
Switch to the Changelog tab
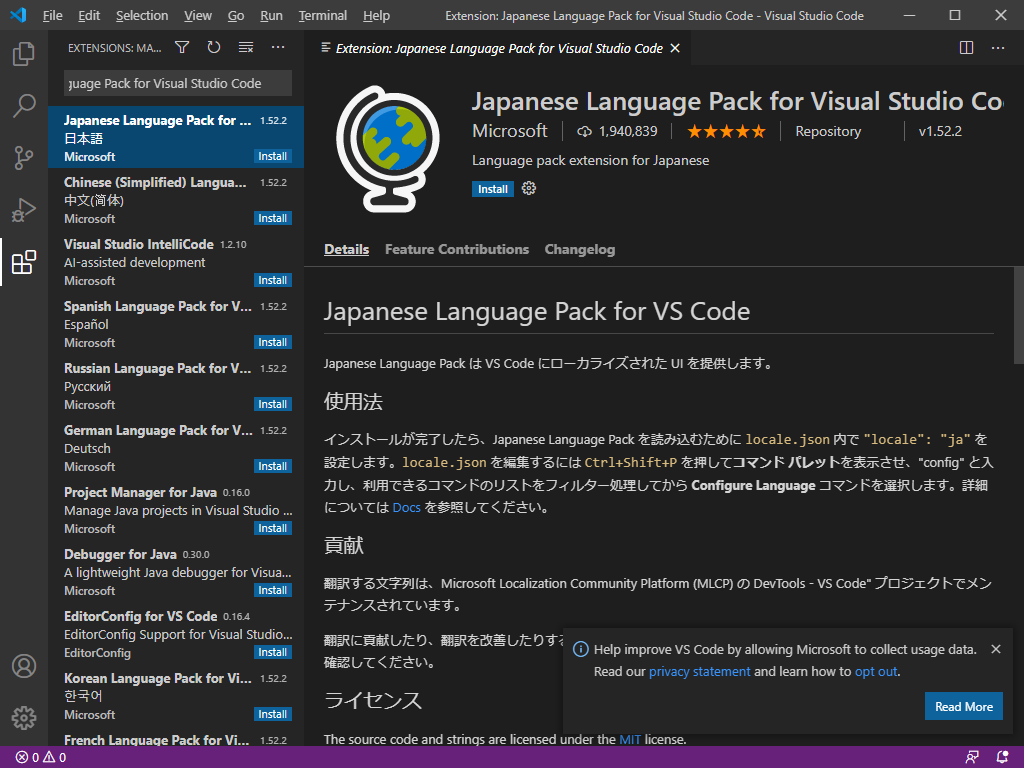pyautogui.click(x=580, y=249)
